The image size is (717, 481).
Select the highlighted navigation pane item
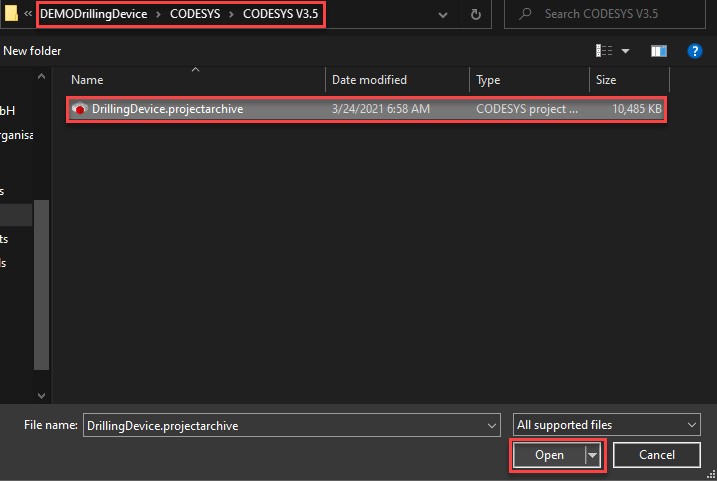16,214
